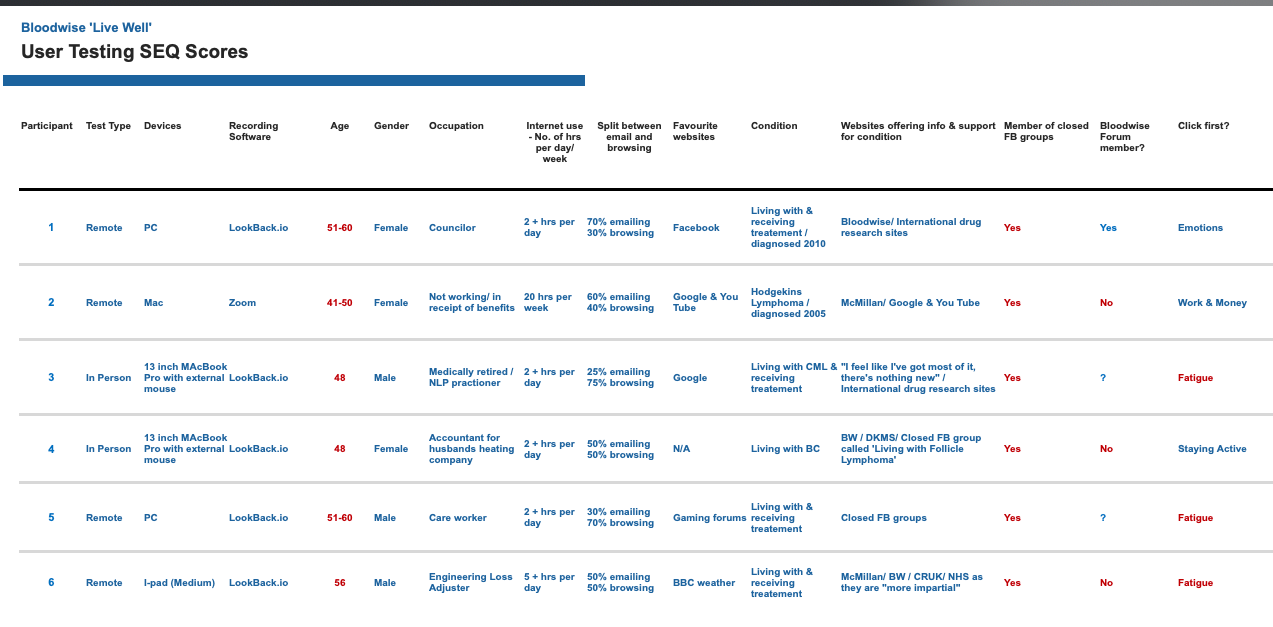Select the "Closed FB groups" cell in row 5

pyautogui.click(x=884, y=518)
